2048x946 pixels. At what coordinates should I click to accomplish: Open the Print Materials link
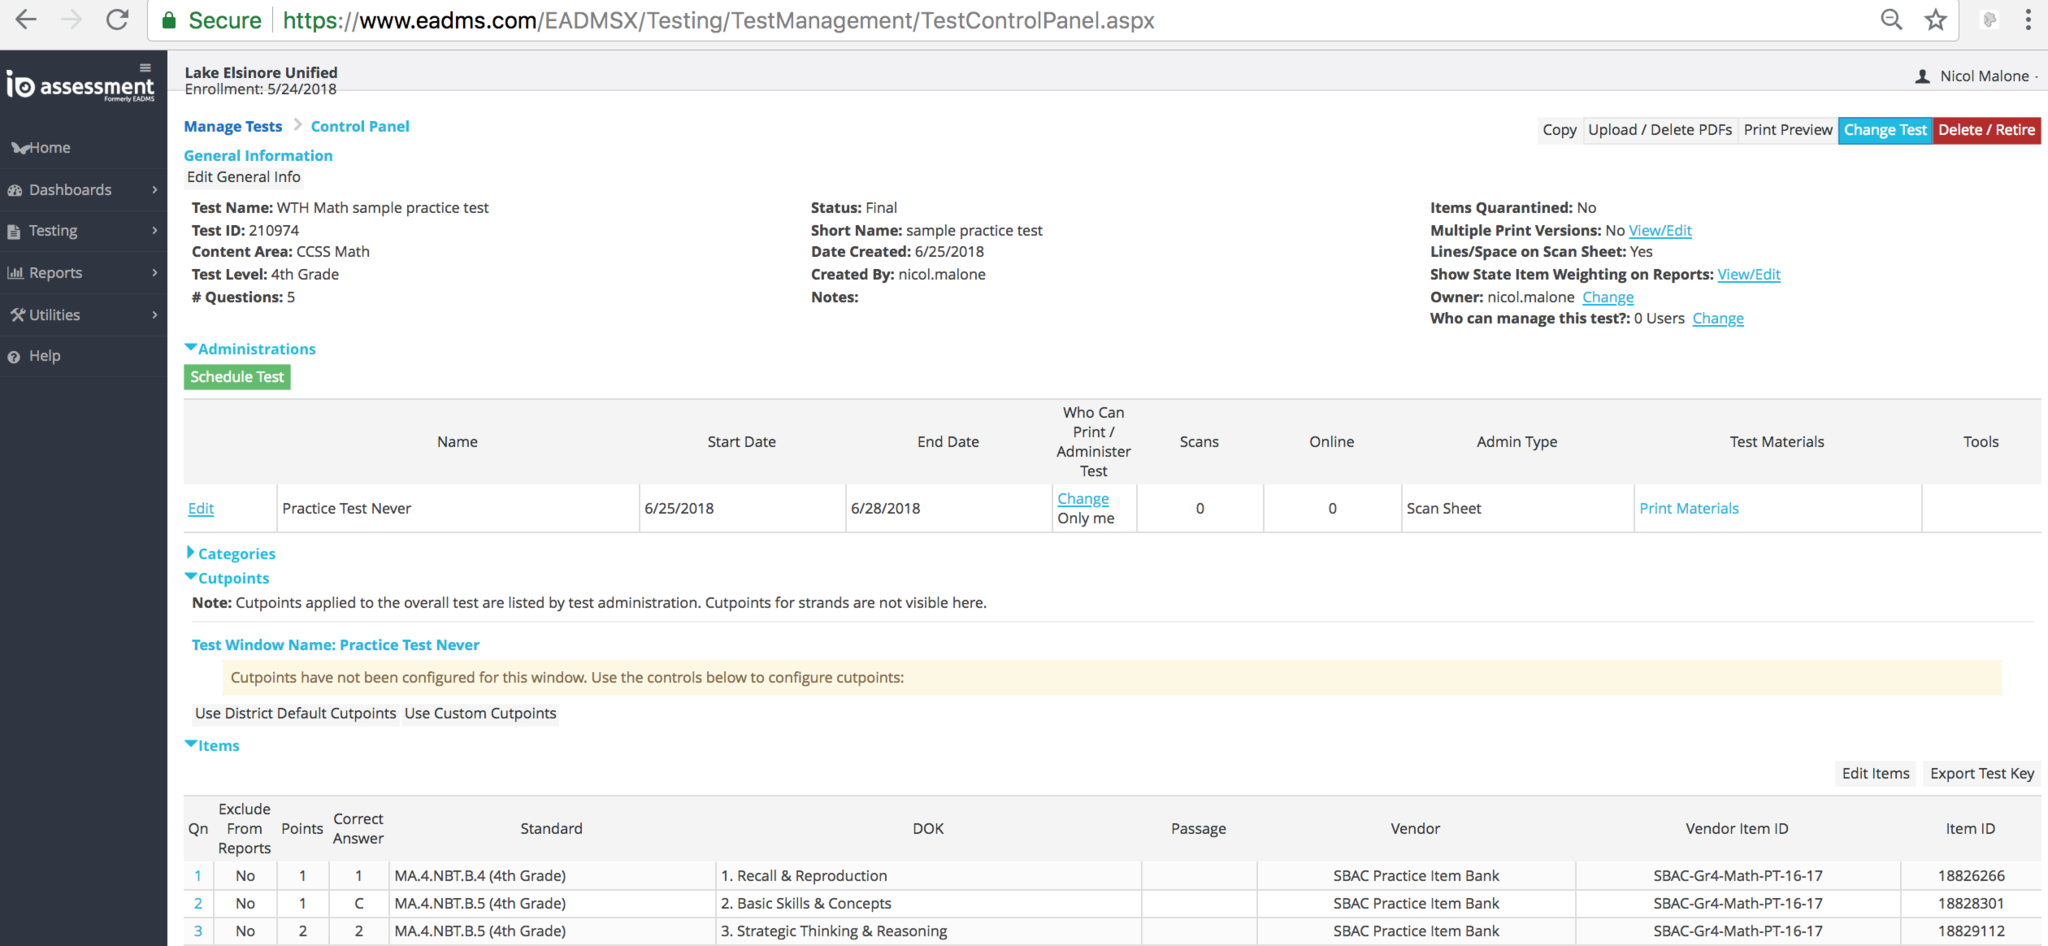(1688, 509)
